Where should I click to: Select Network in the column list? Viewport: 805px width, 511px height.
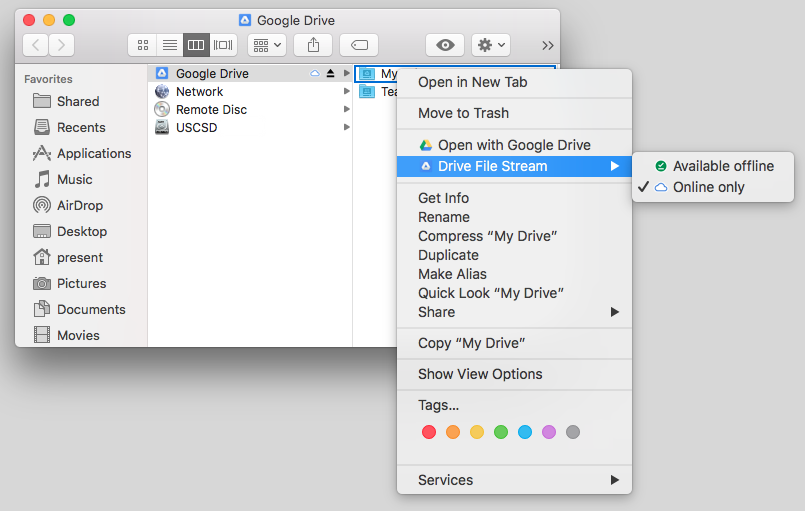[250, 91]
